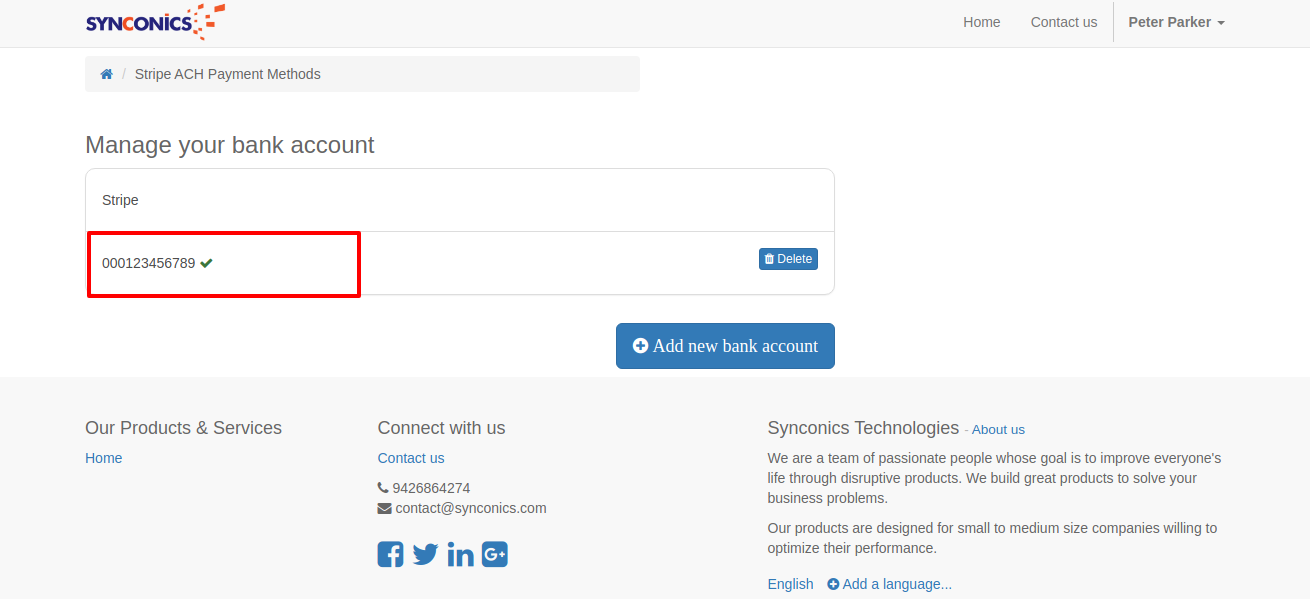Click the Synconics logo
Viewport: 1310px width, 599px height.
pyautogui.click(x=155, y=22)
